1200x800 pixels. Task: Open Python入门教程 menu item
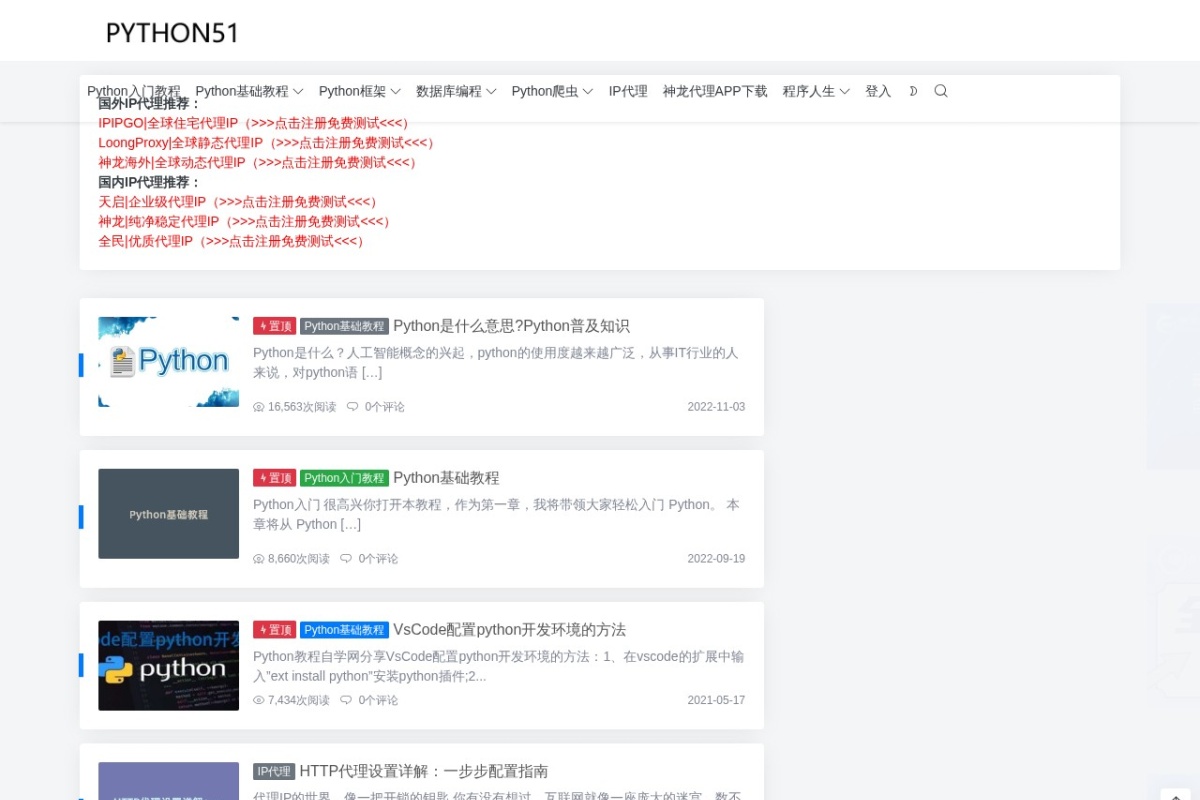(134, 91)
